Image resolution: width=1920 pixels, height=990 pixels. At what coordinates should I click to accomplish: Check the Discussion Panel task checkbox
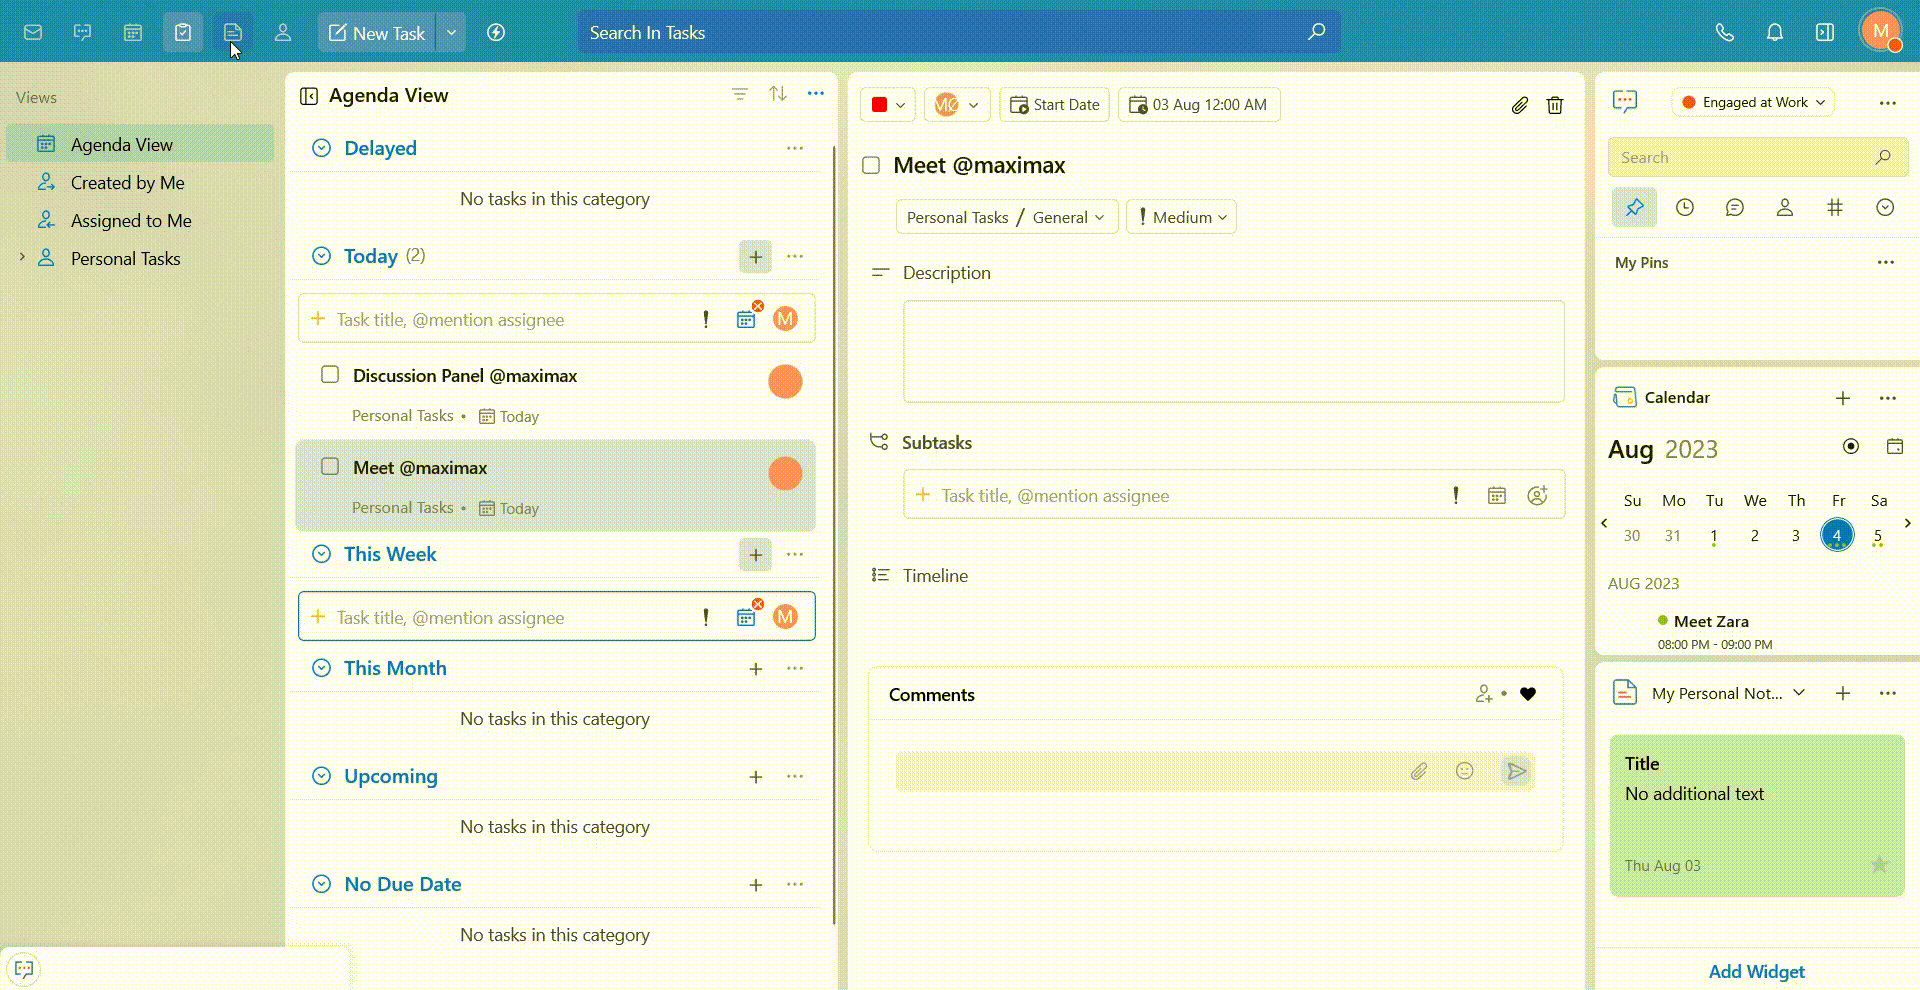click(330, 375)
